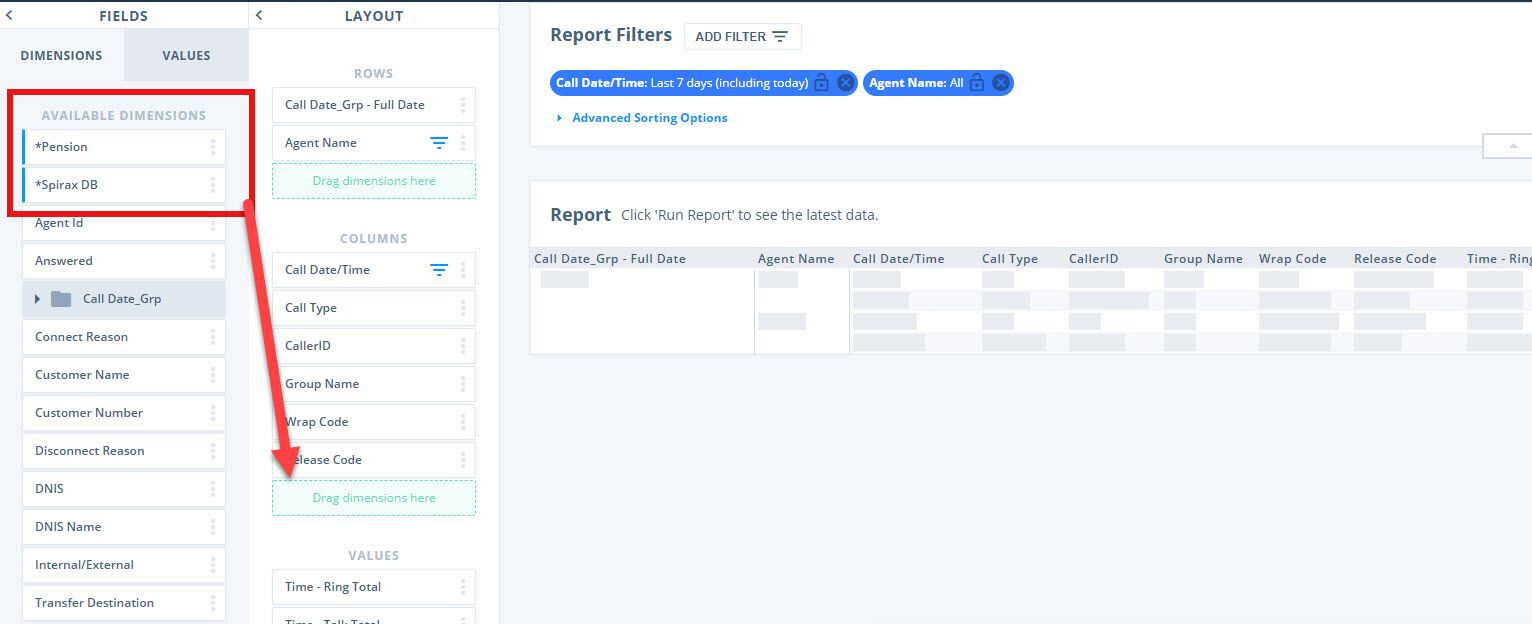Viewport: 1532px width, 624px height.
Task: Open the three-dot menu next to Time - Ring Total
Action: (462, 586)
